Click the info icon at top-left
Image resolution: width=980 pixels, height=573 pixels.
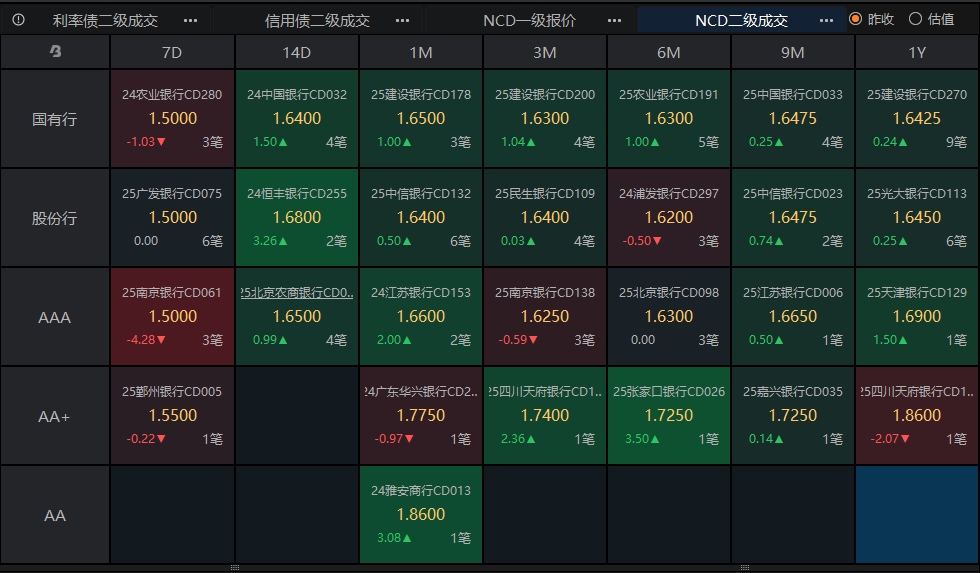coord(19,20)
